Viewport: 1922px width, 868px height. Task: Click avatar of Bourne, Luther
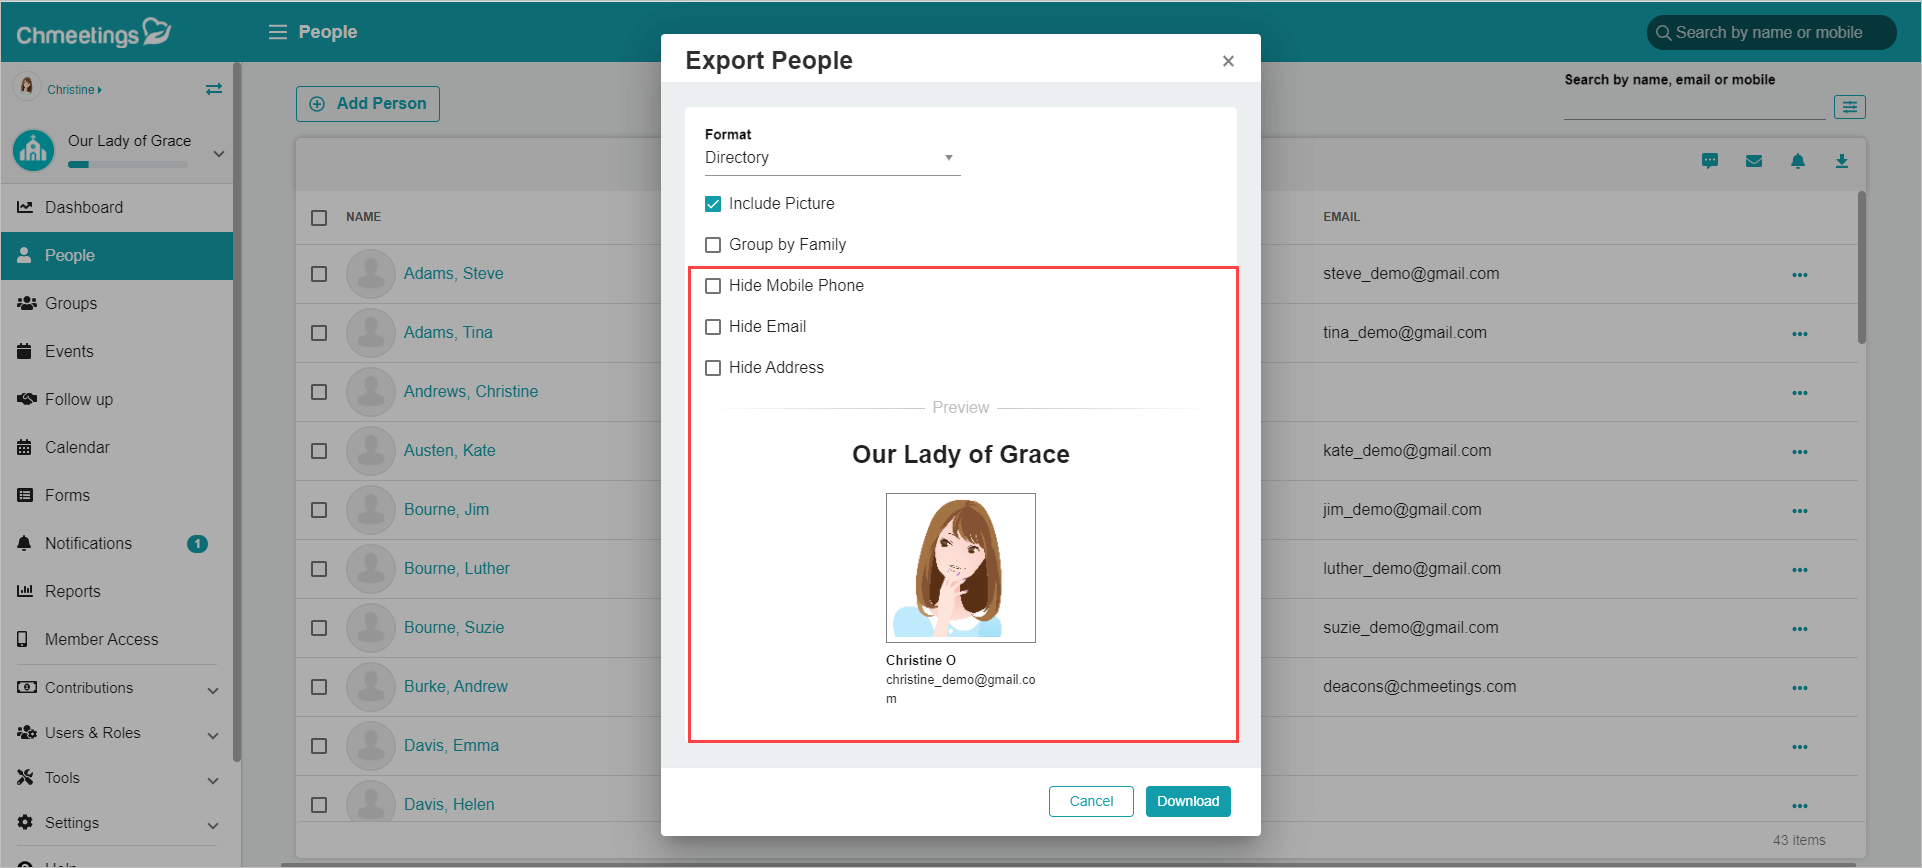(371, 569)
